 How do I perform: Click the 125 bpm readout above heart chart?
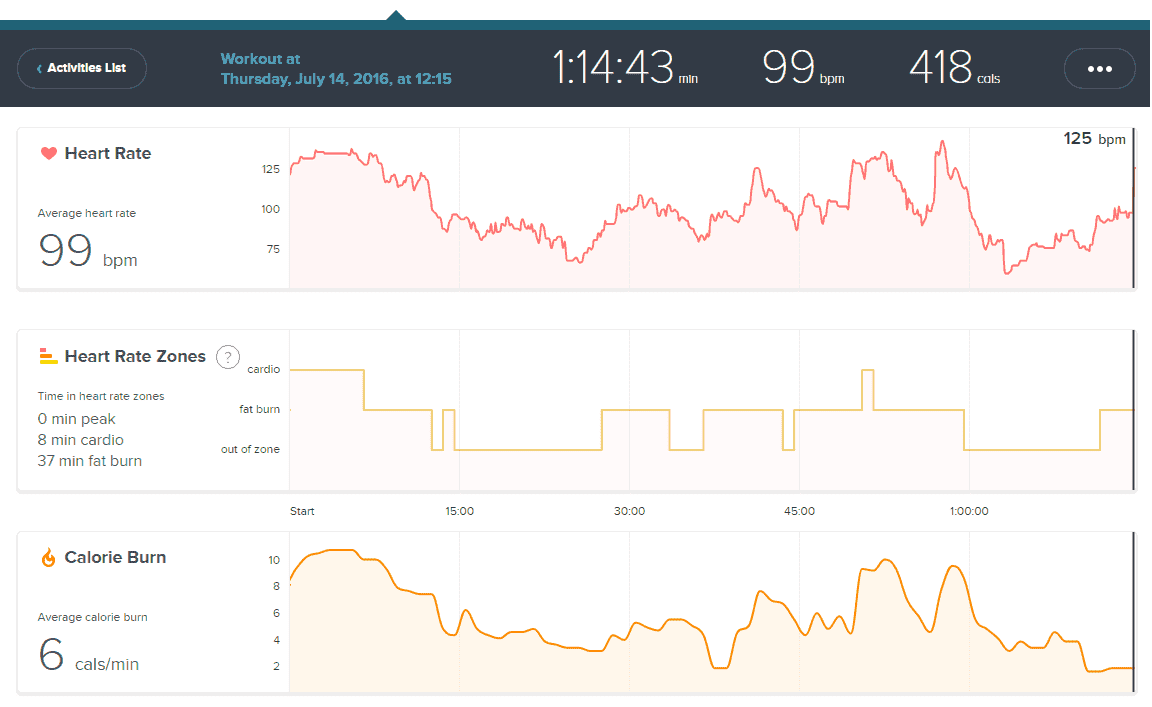(x=1094, y=139)
